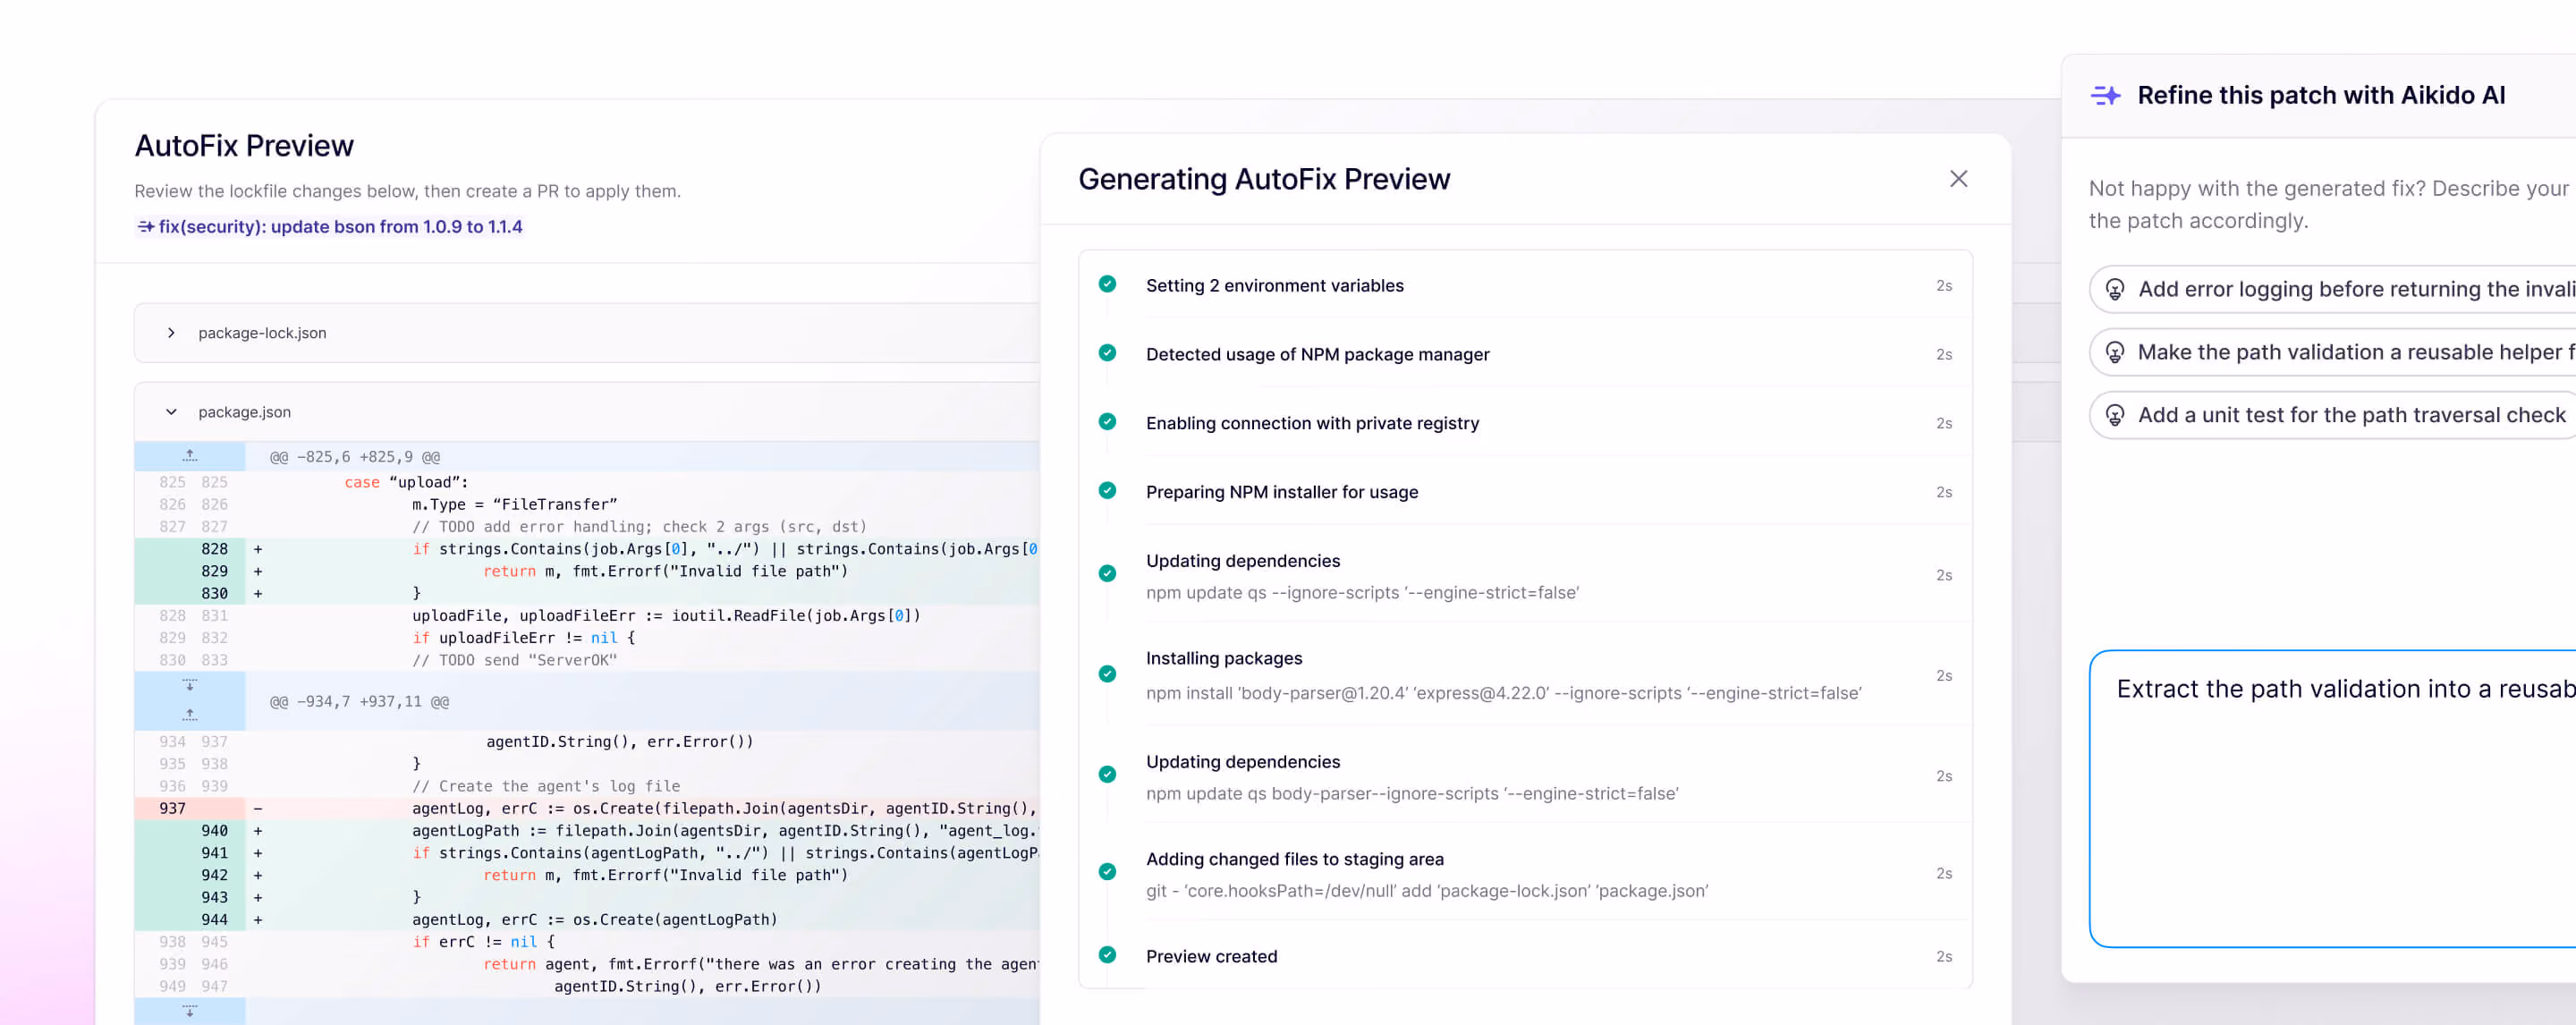Click the TODO add error handling comment line
Screen dimensions: 2576x1025
coord(639,526)
